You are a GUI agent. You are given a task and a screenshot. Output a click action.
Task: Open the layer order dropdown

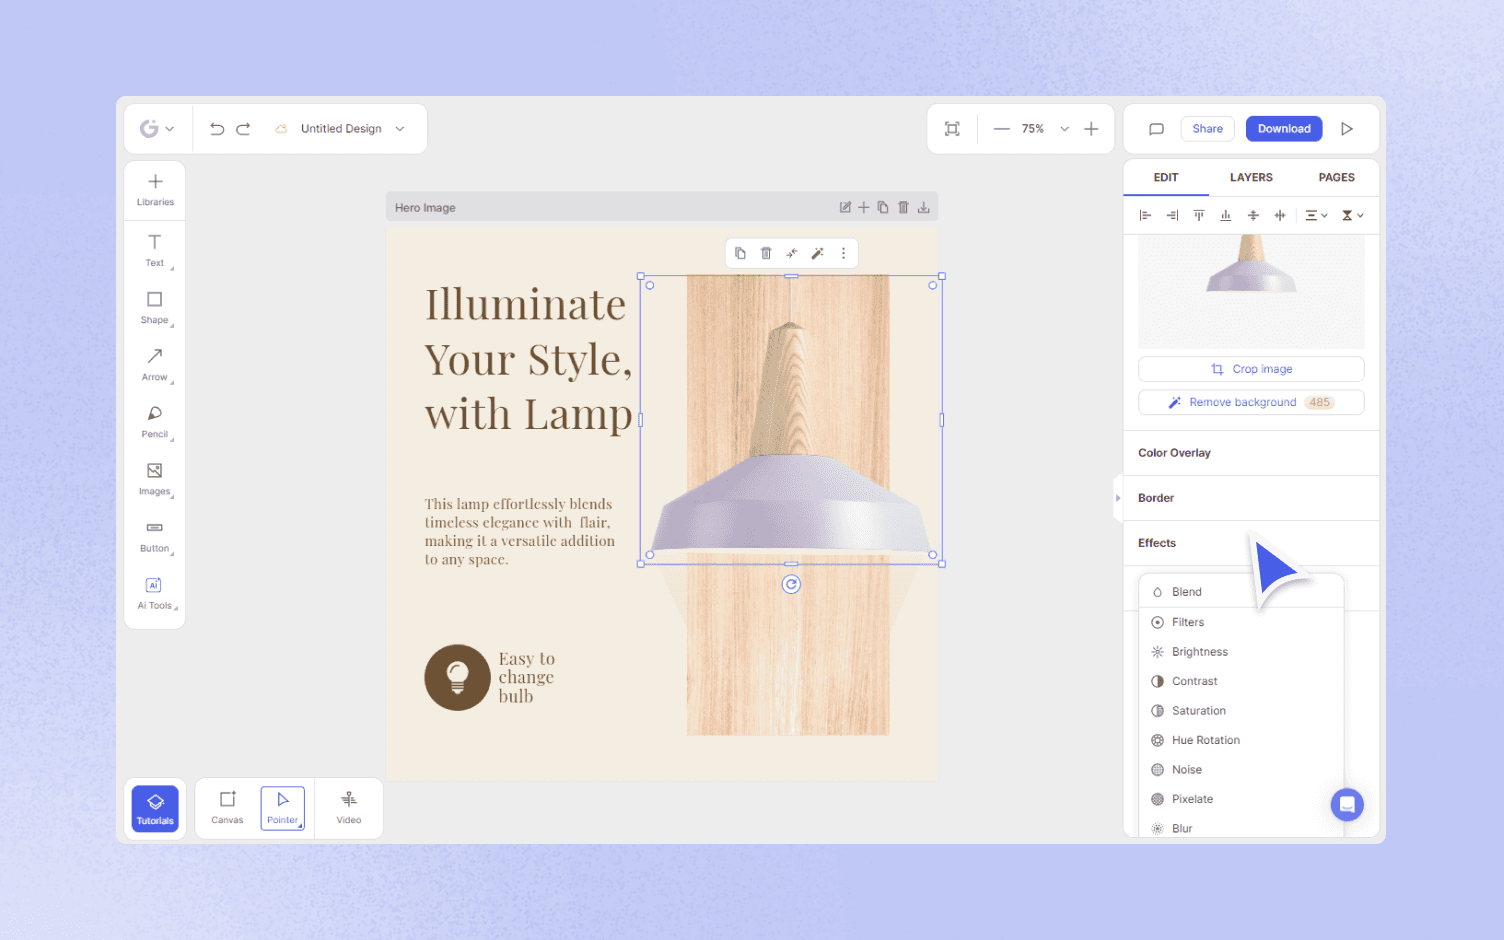pos(1352,216)
